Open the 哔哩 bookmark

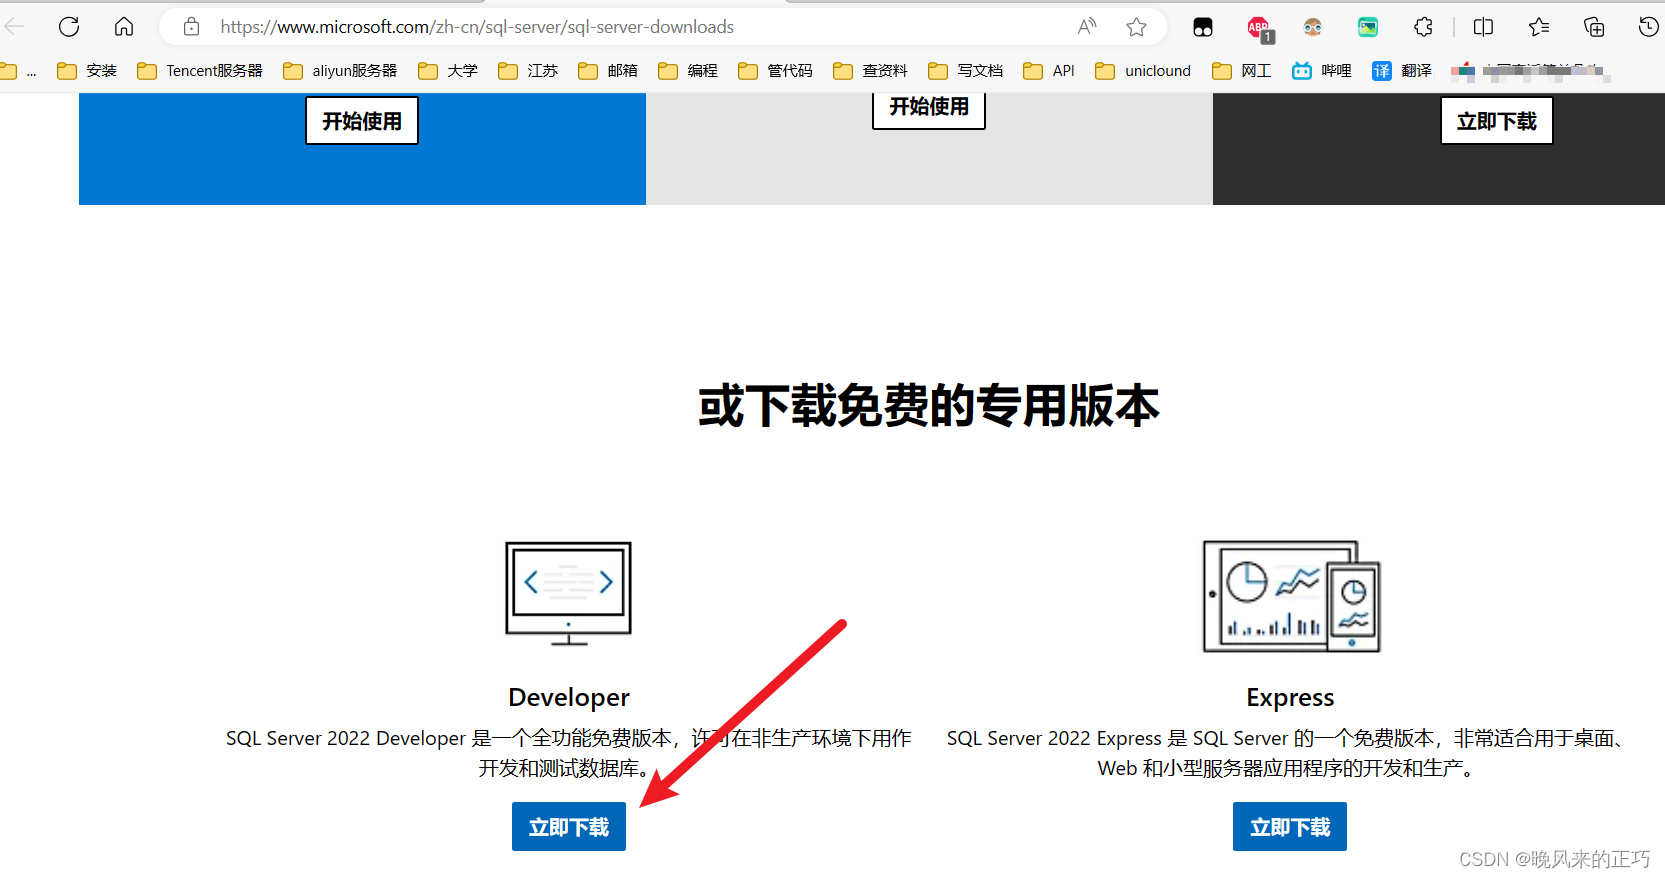[x=1321, y=71]
